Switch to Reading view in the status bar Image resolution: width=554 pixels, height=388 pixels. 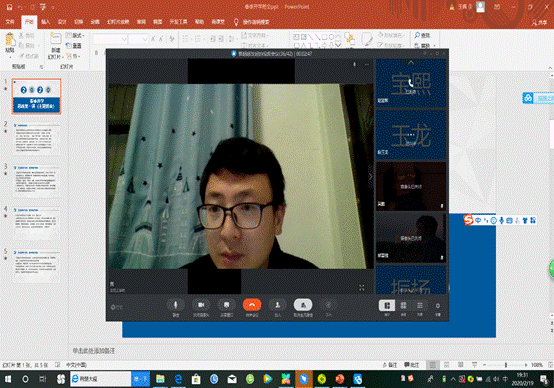[460, 365]
